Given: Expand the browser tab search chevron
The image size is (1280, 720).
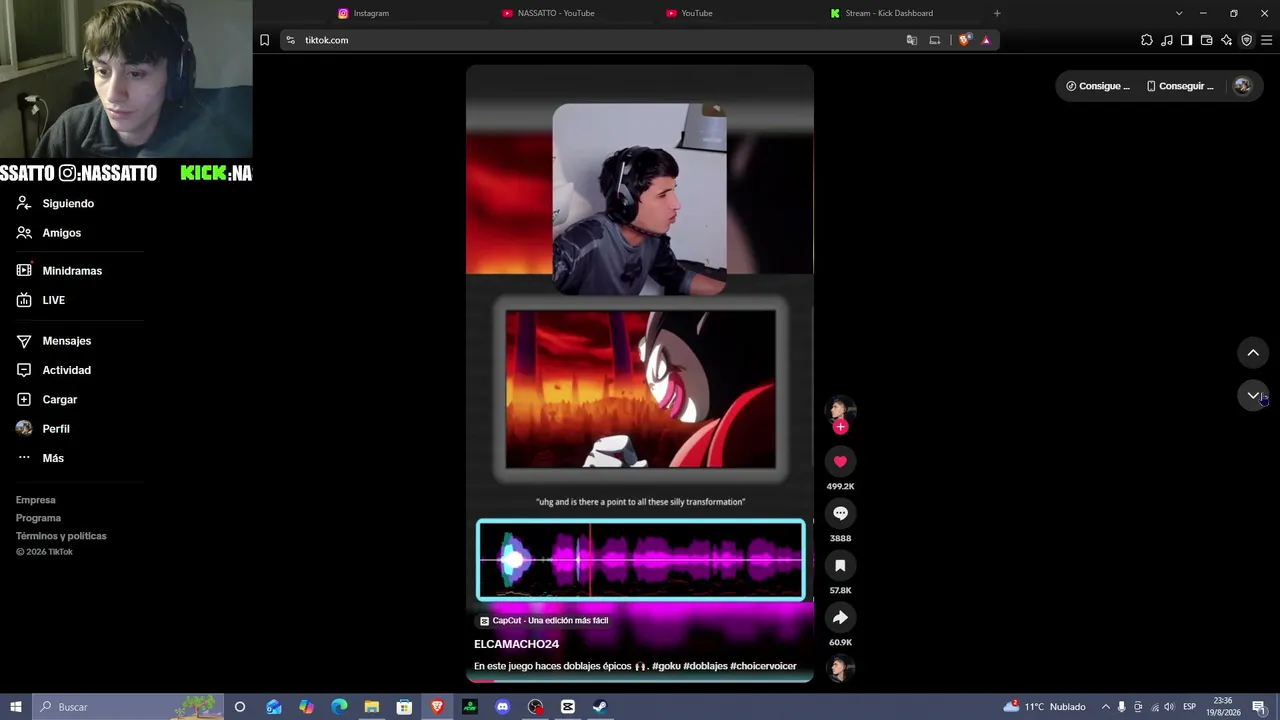Looking at the screenshot, I should tap(1179, 13).
